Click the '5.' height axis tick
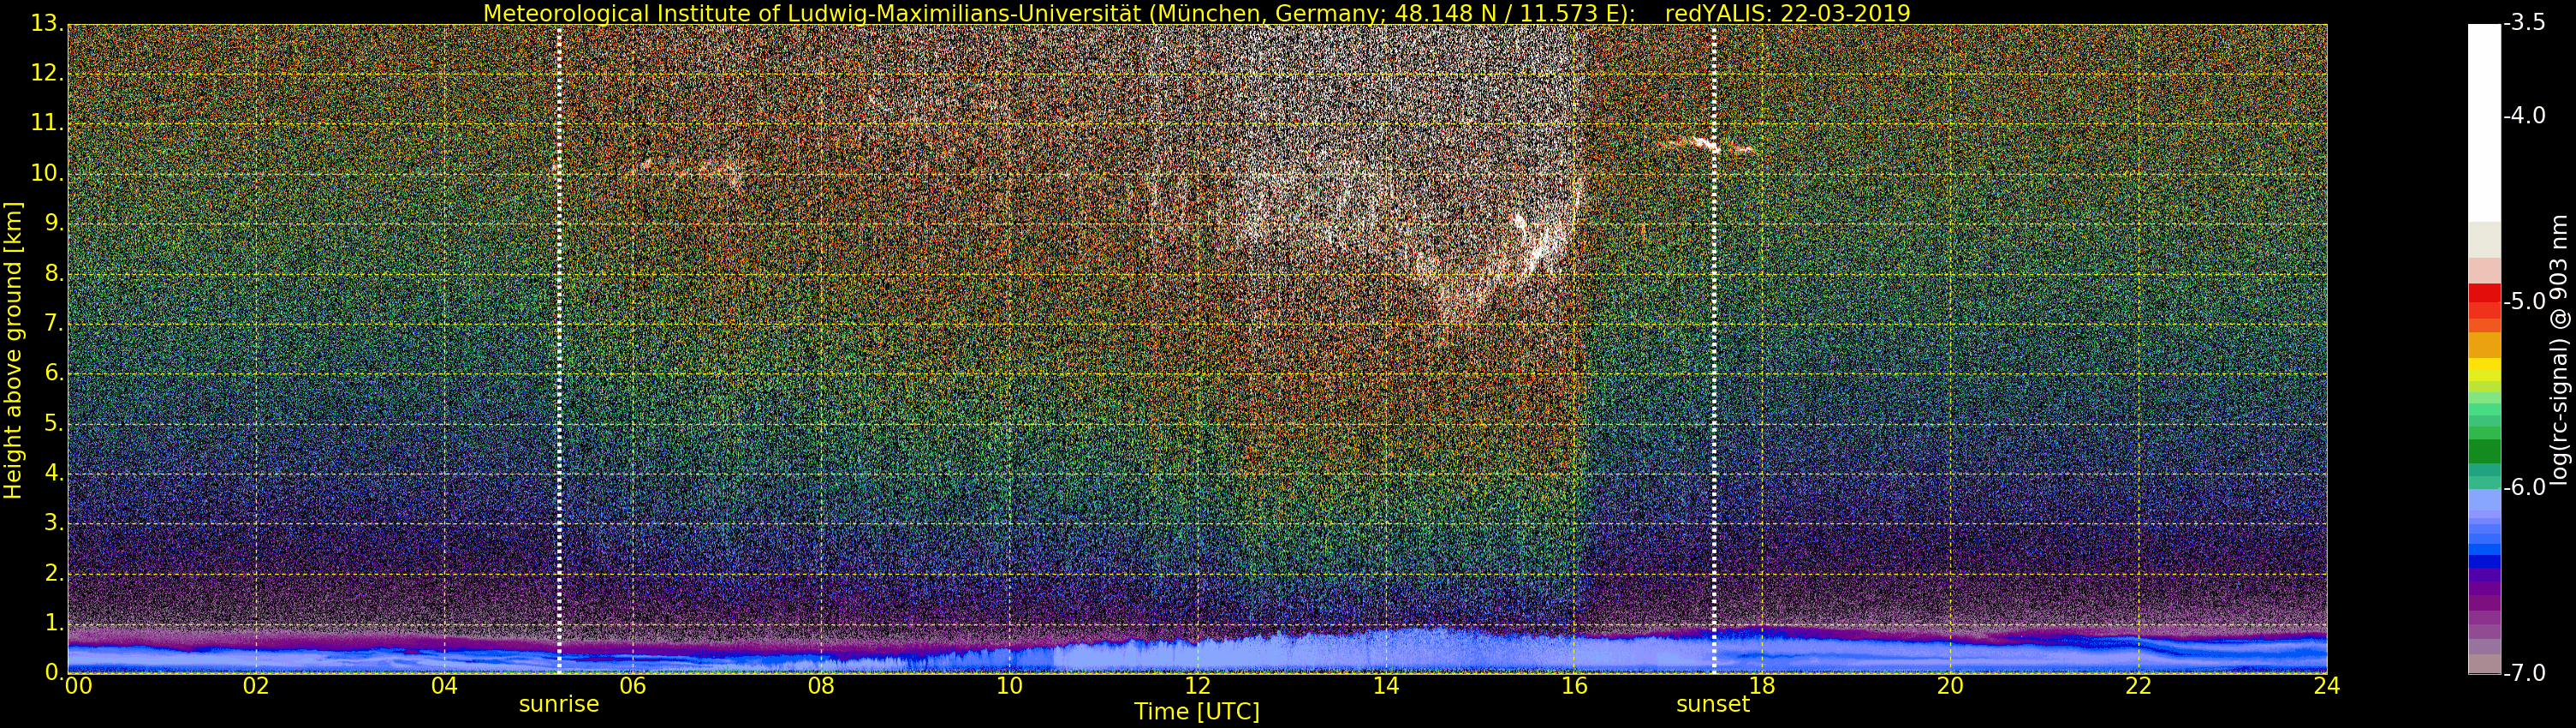 54,422
